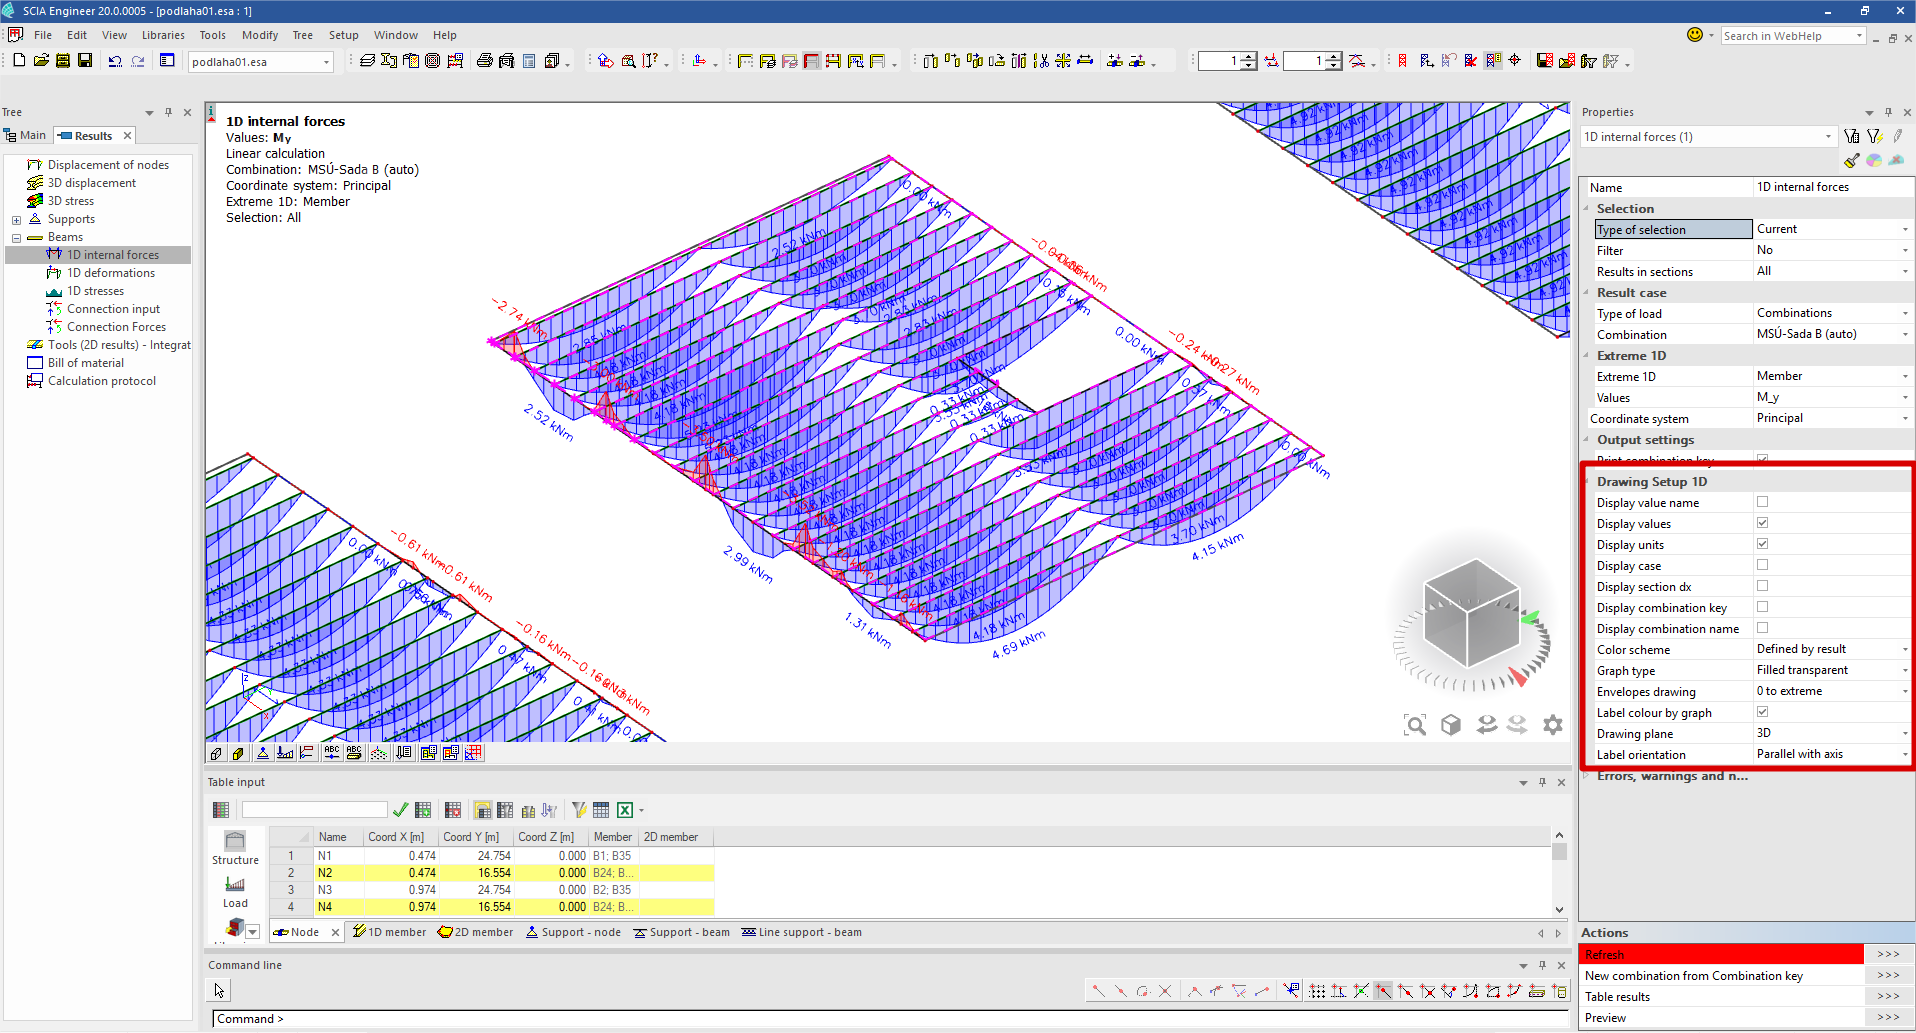Click the filter funnel icon in Table input
Image resolution: width=1916 pixels, height=1033 pixels.
[x=579, y=810]
